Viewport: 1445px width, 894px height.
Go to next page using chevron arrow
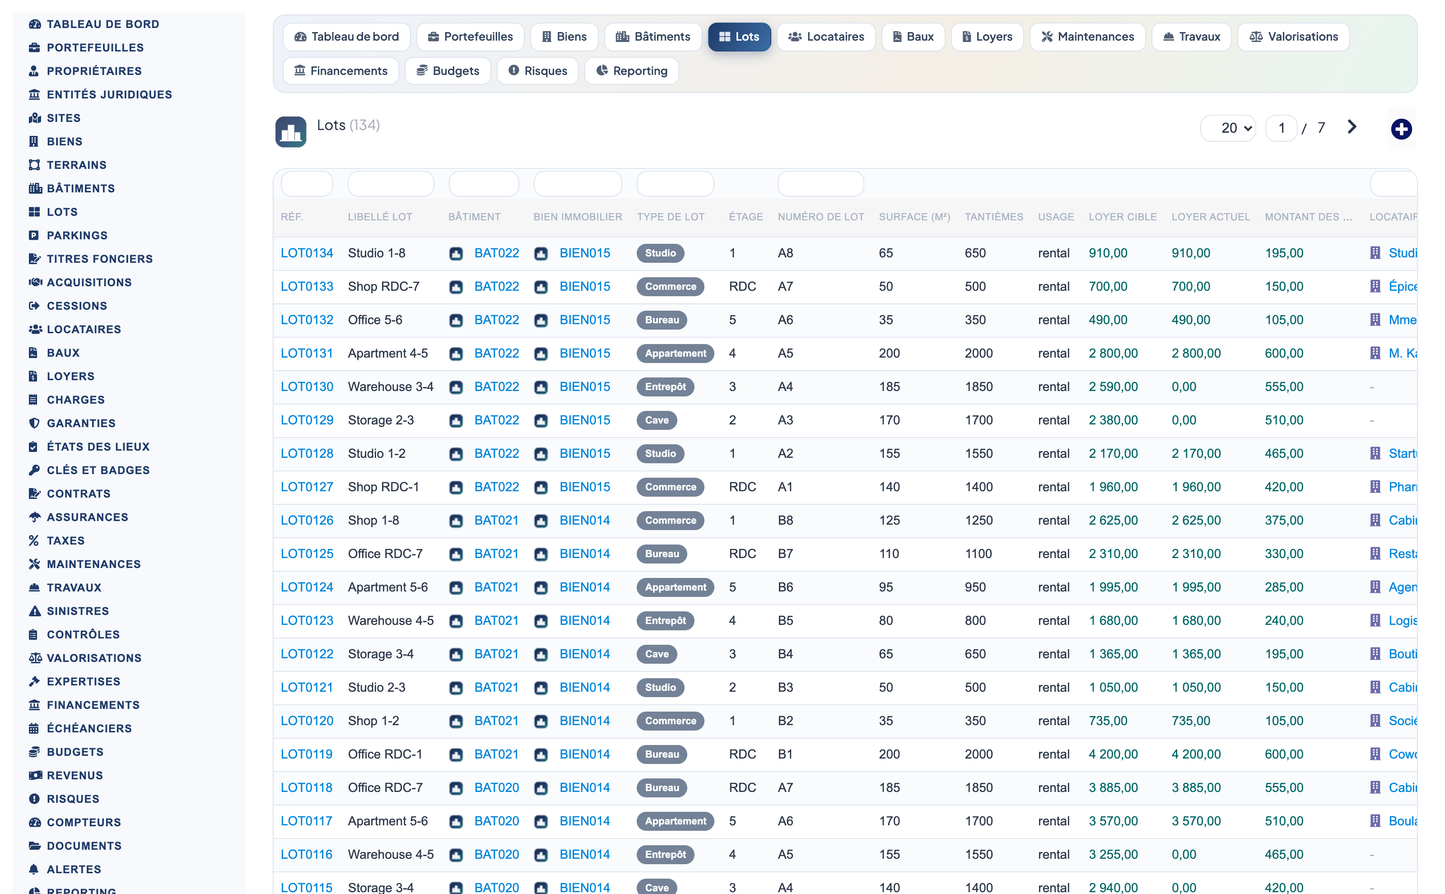pos(1352,127)
